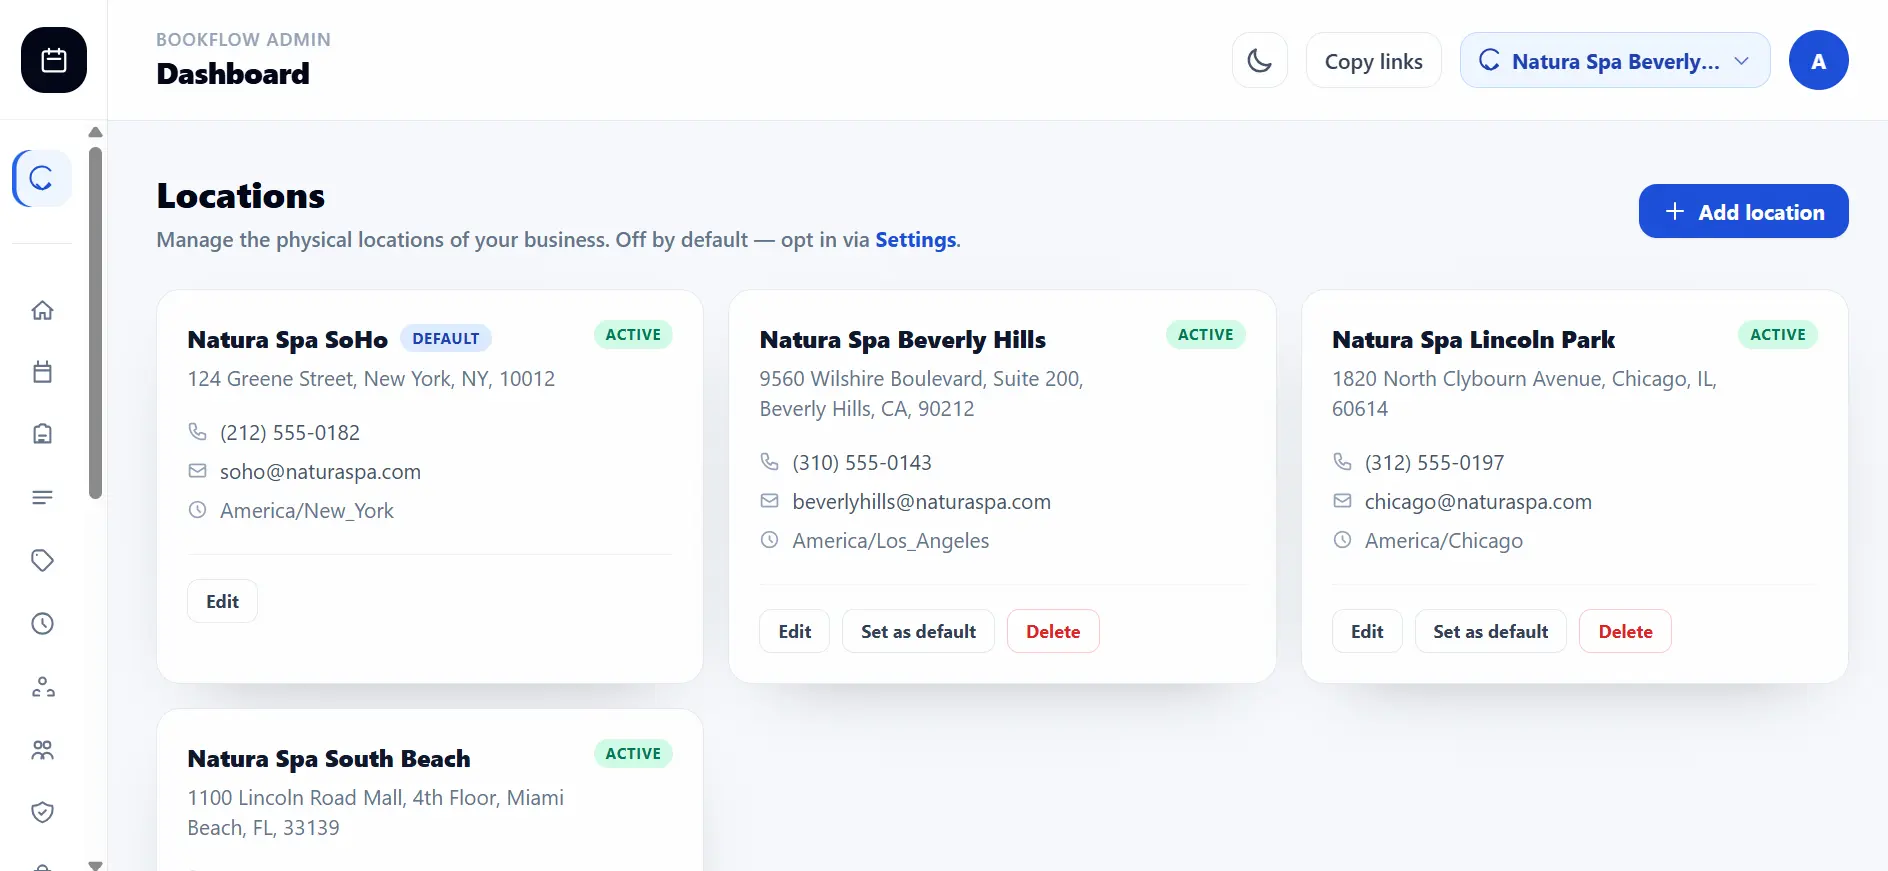Click the Add location button

pos(1743,211)
